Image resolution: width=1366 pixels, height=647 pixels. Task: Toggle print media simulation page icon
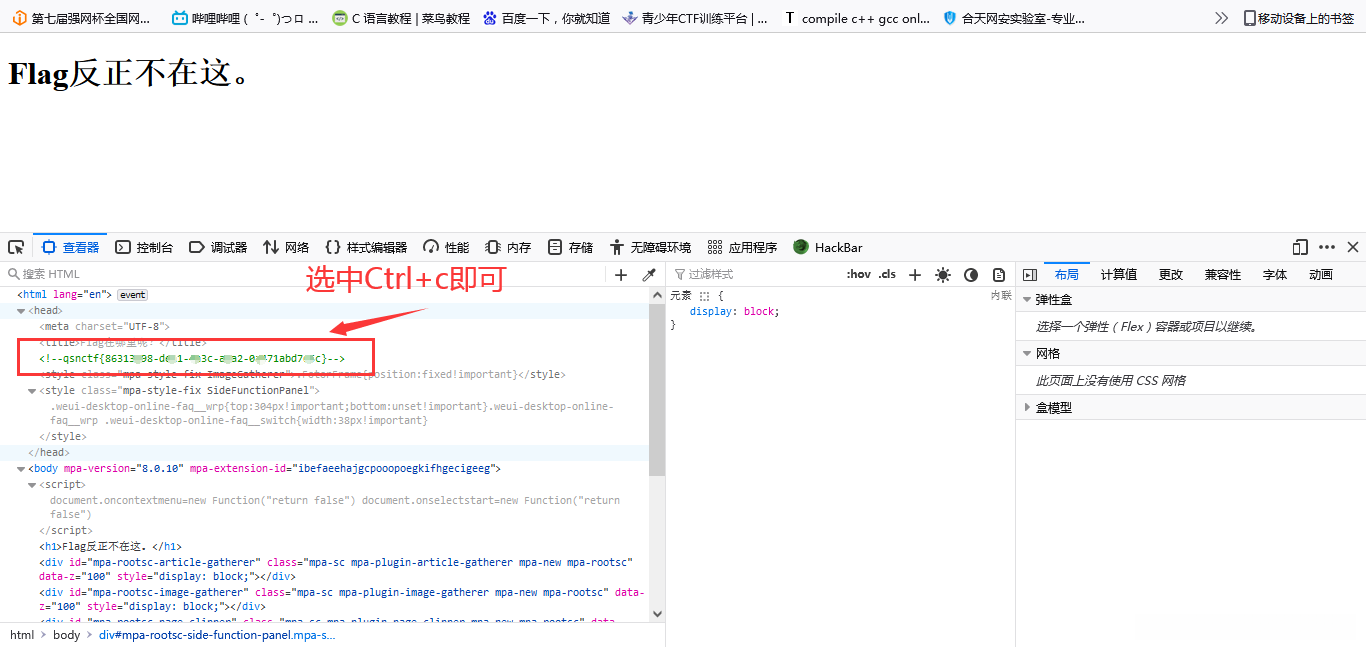tap(998, 275)
